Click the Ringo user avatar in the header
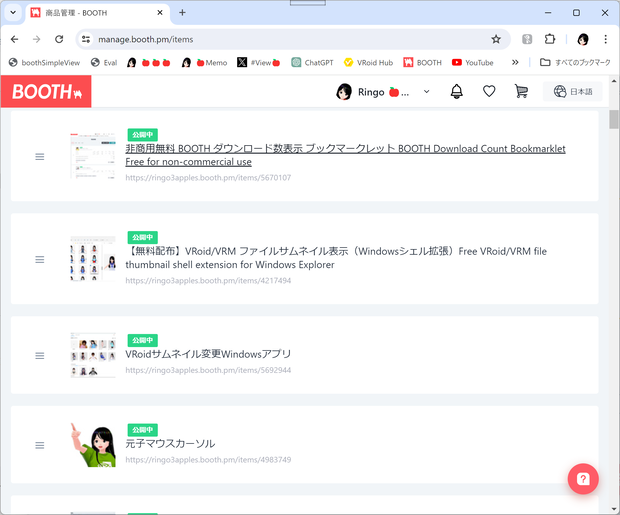Screen dimensions: 620x515 tap(344, 92)
